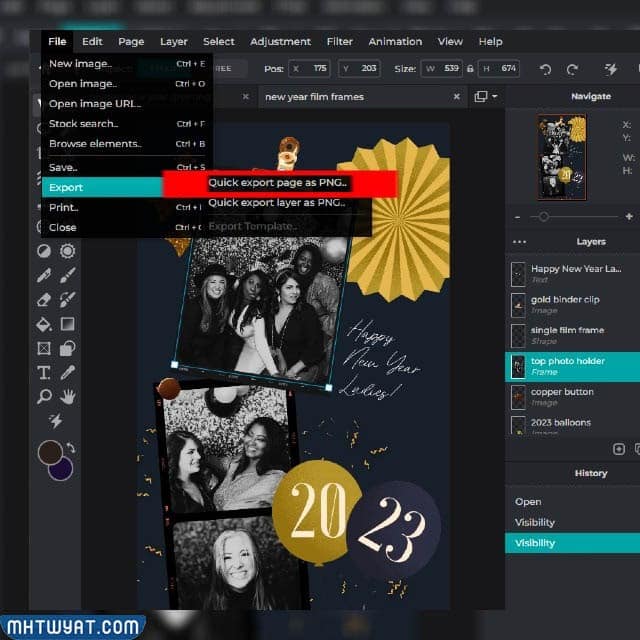Screen dimensions: 640x640
Task: Select Quick export layer as PNG
Action: (277, 203)
